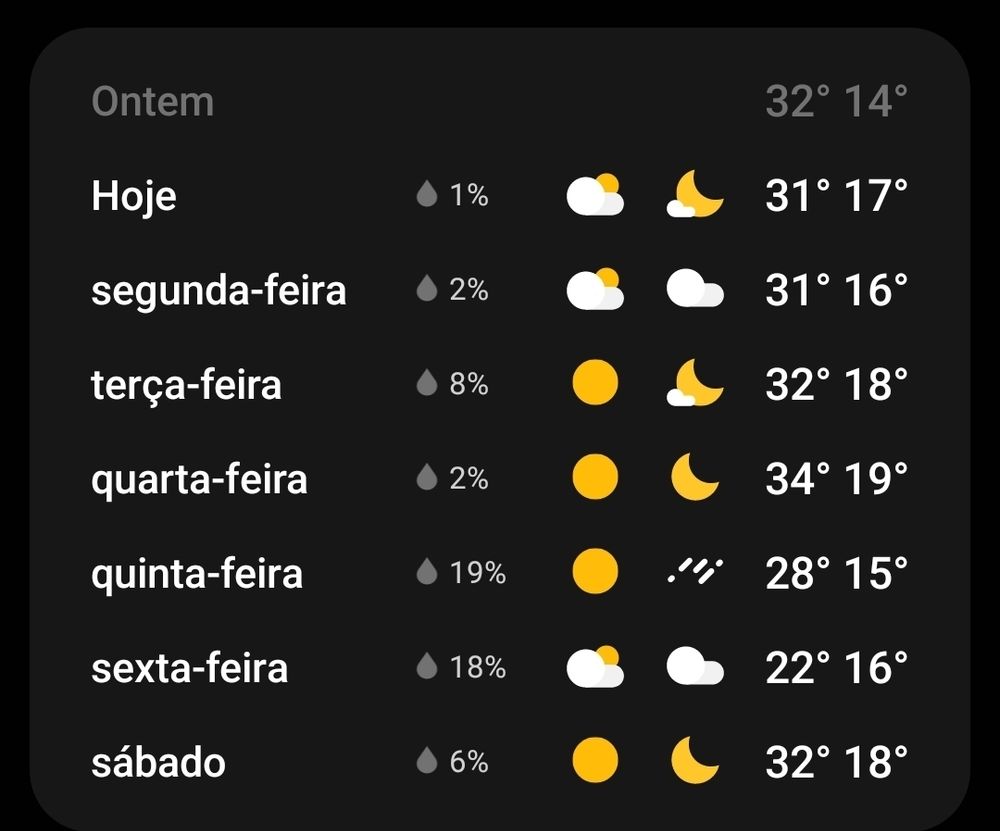Viewport: 1000px width, 831px height.
Task: Tap the 18% rain chance for sexta-feira
Action: (478, 667)
